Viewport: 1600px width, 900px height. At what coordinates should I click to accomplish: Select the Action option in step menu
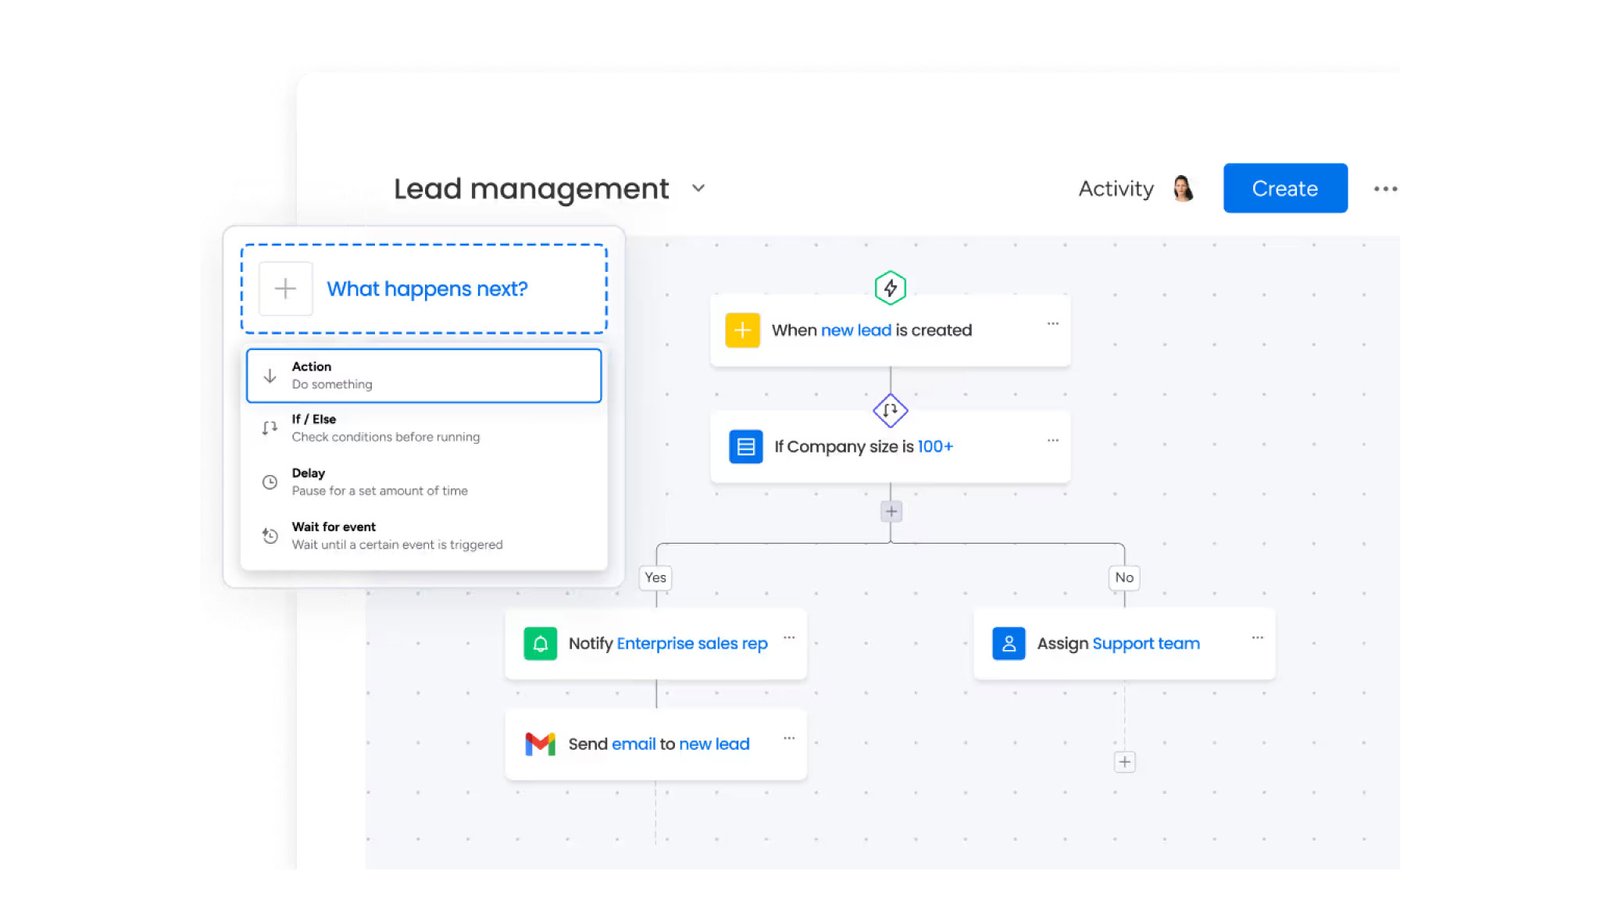tap(424, 376)
